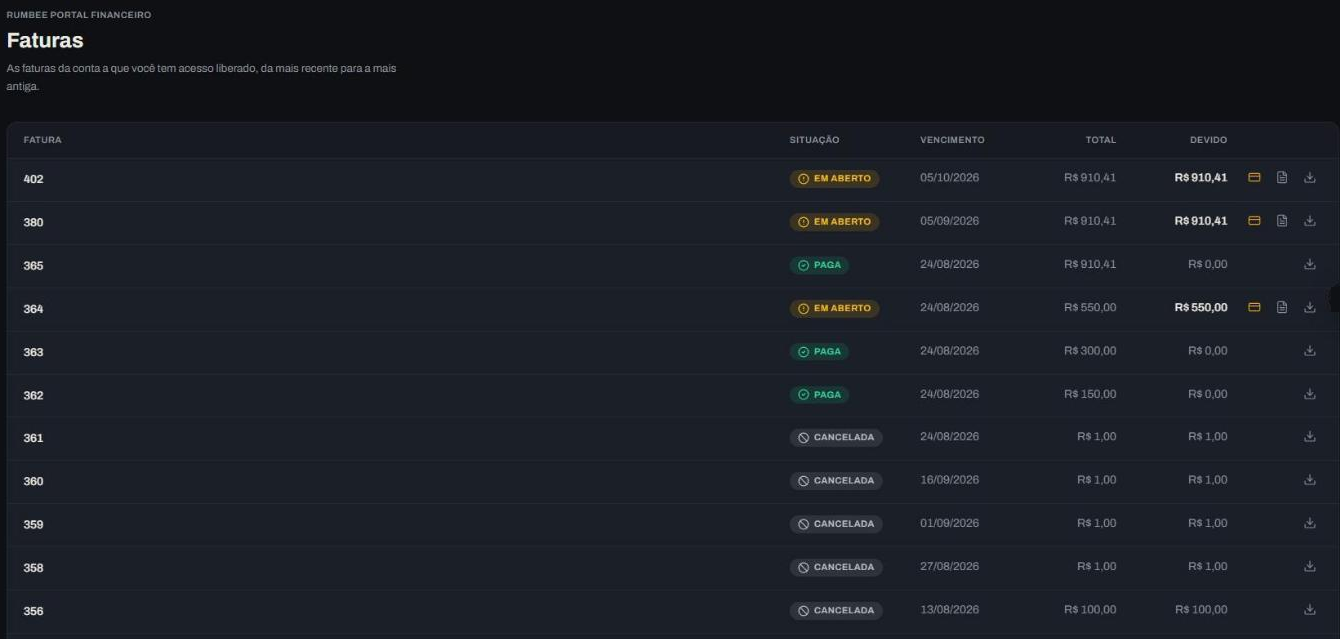Click the download icon on invoice 380
This screenshot has width=1340, height=639.
coord(1310,221)
